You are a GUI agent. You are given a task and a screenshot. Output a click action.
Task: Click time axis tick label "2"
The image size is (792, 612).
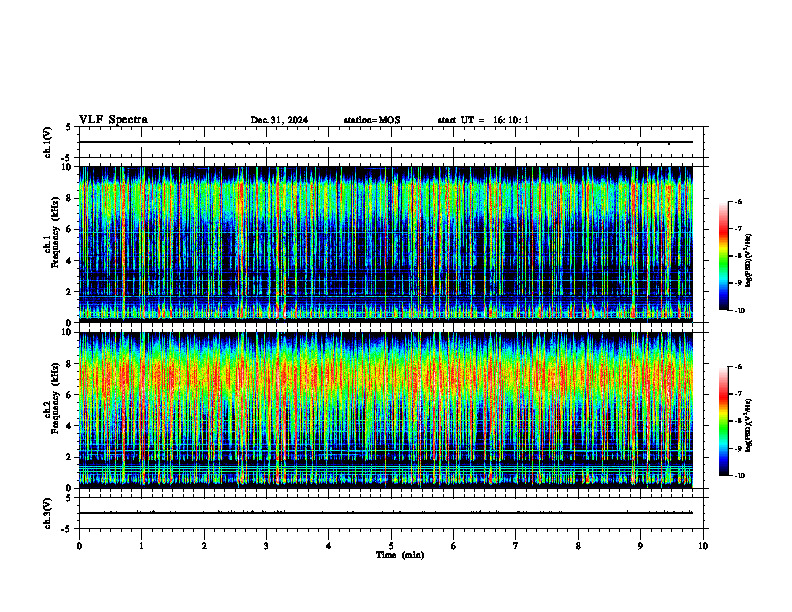pyautogui.click(x=204, y=546)
